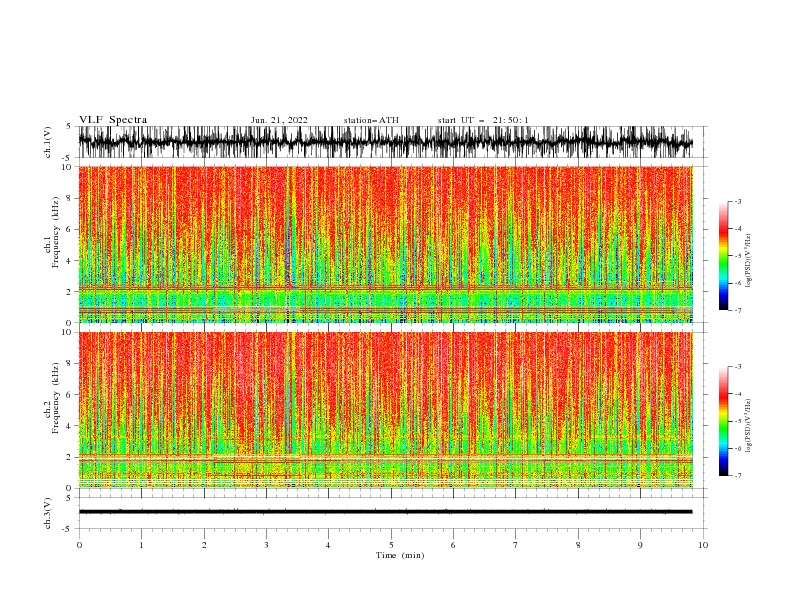Image resolution: width=792 pixels, height=612 pixels.
Task: Click the "2" frequency tick of ch.1 spectrogram
Action: coord(70,292)
